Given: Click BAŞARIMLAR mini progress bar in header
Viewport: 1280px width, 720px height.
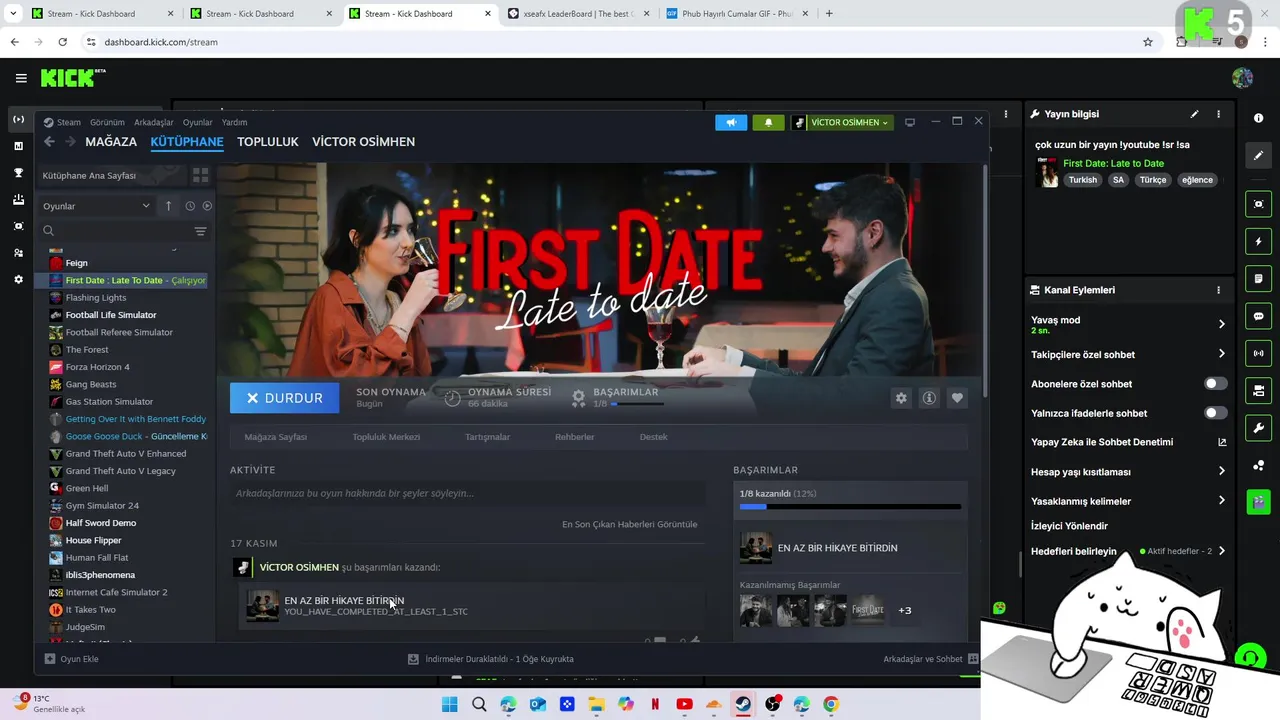Looking at the screenshot, I should pos(637,404).
